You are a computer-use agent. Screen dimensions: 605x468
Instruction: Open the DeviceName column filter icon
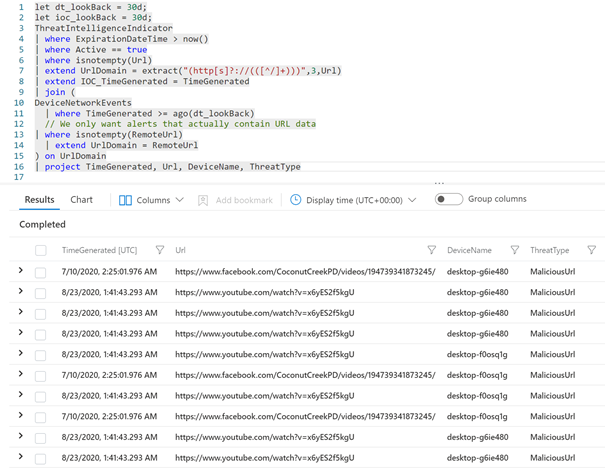pyautogui.click(x=514, y=250)
